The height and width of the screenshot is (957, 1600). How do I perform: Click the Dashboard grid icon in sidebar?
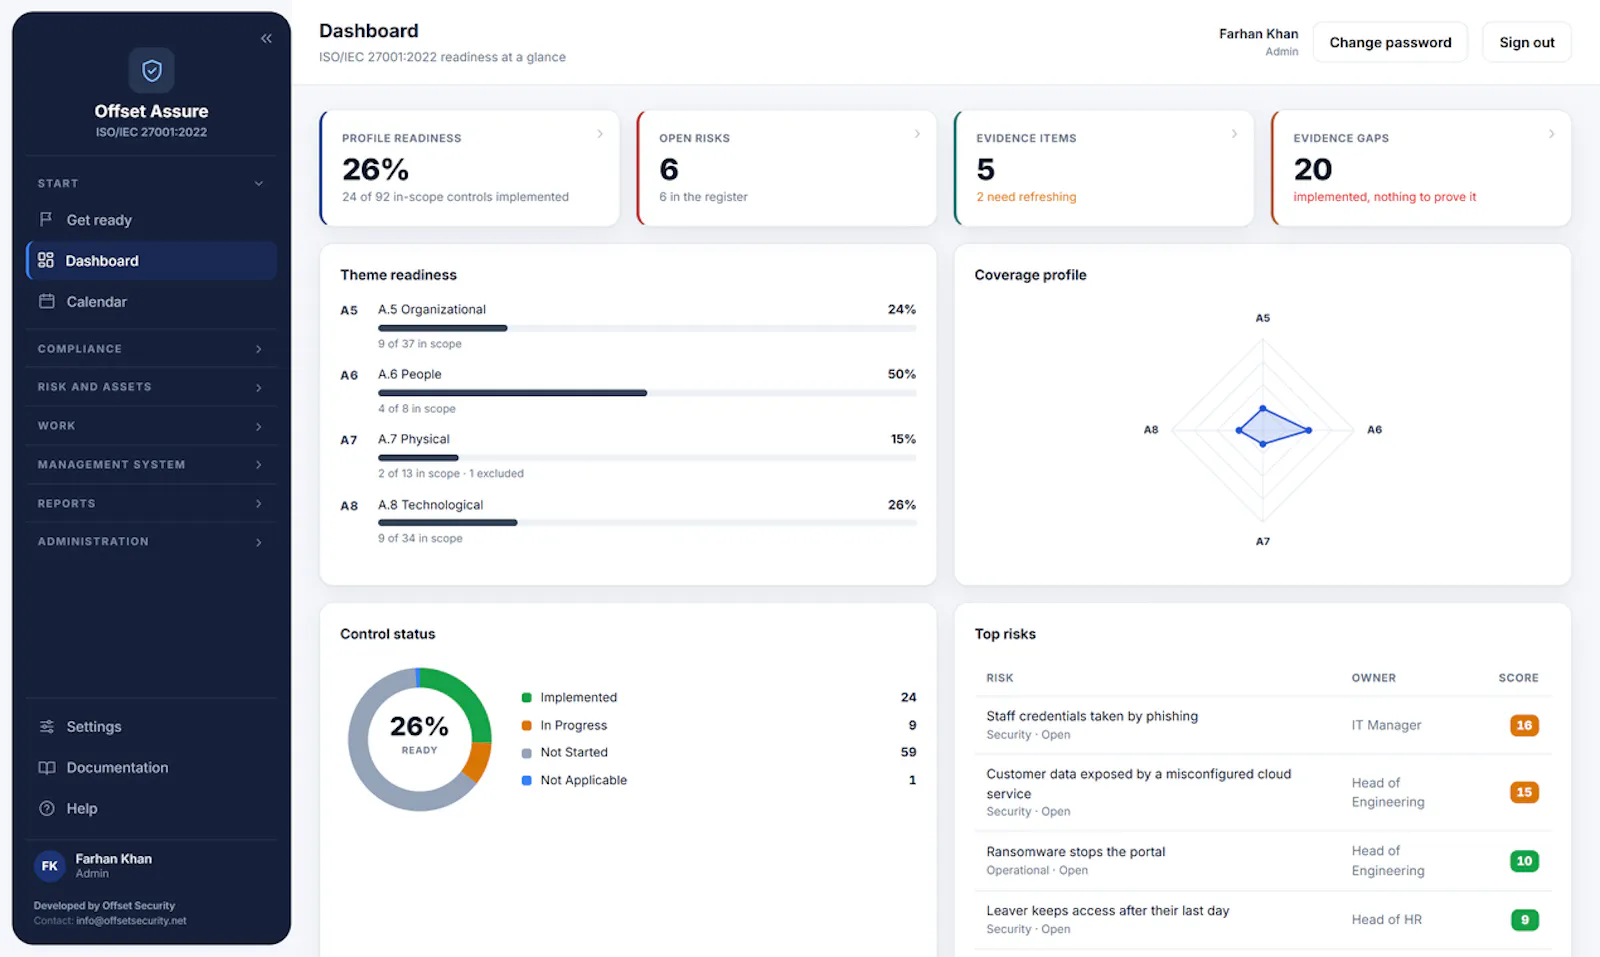point(46,260)
